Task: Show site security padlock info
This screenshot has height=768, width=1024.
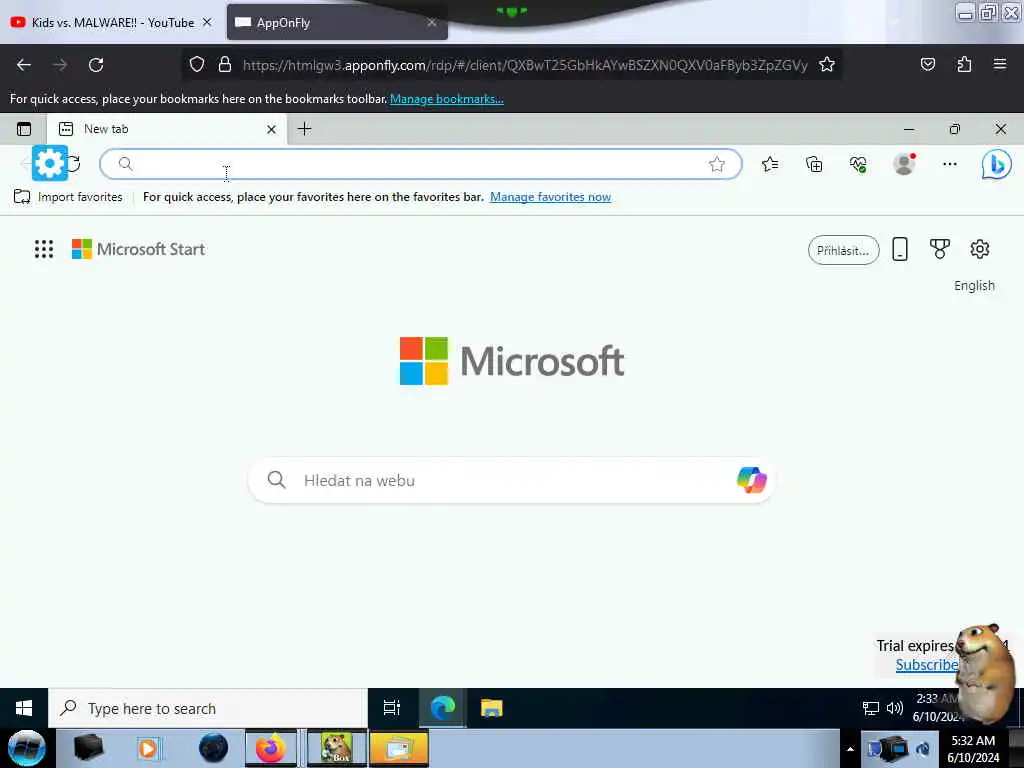Action: click(225, 65)
